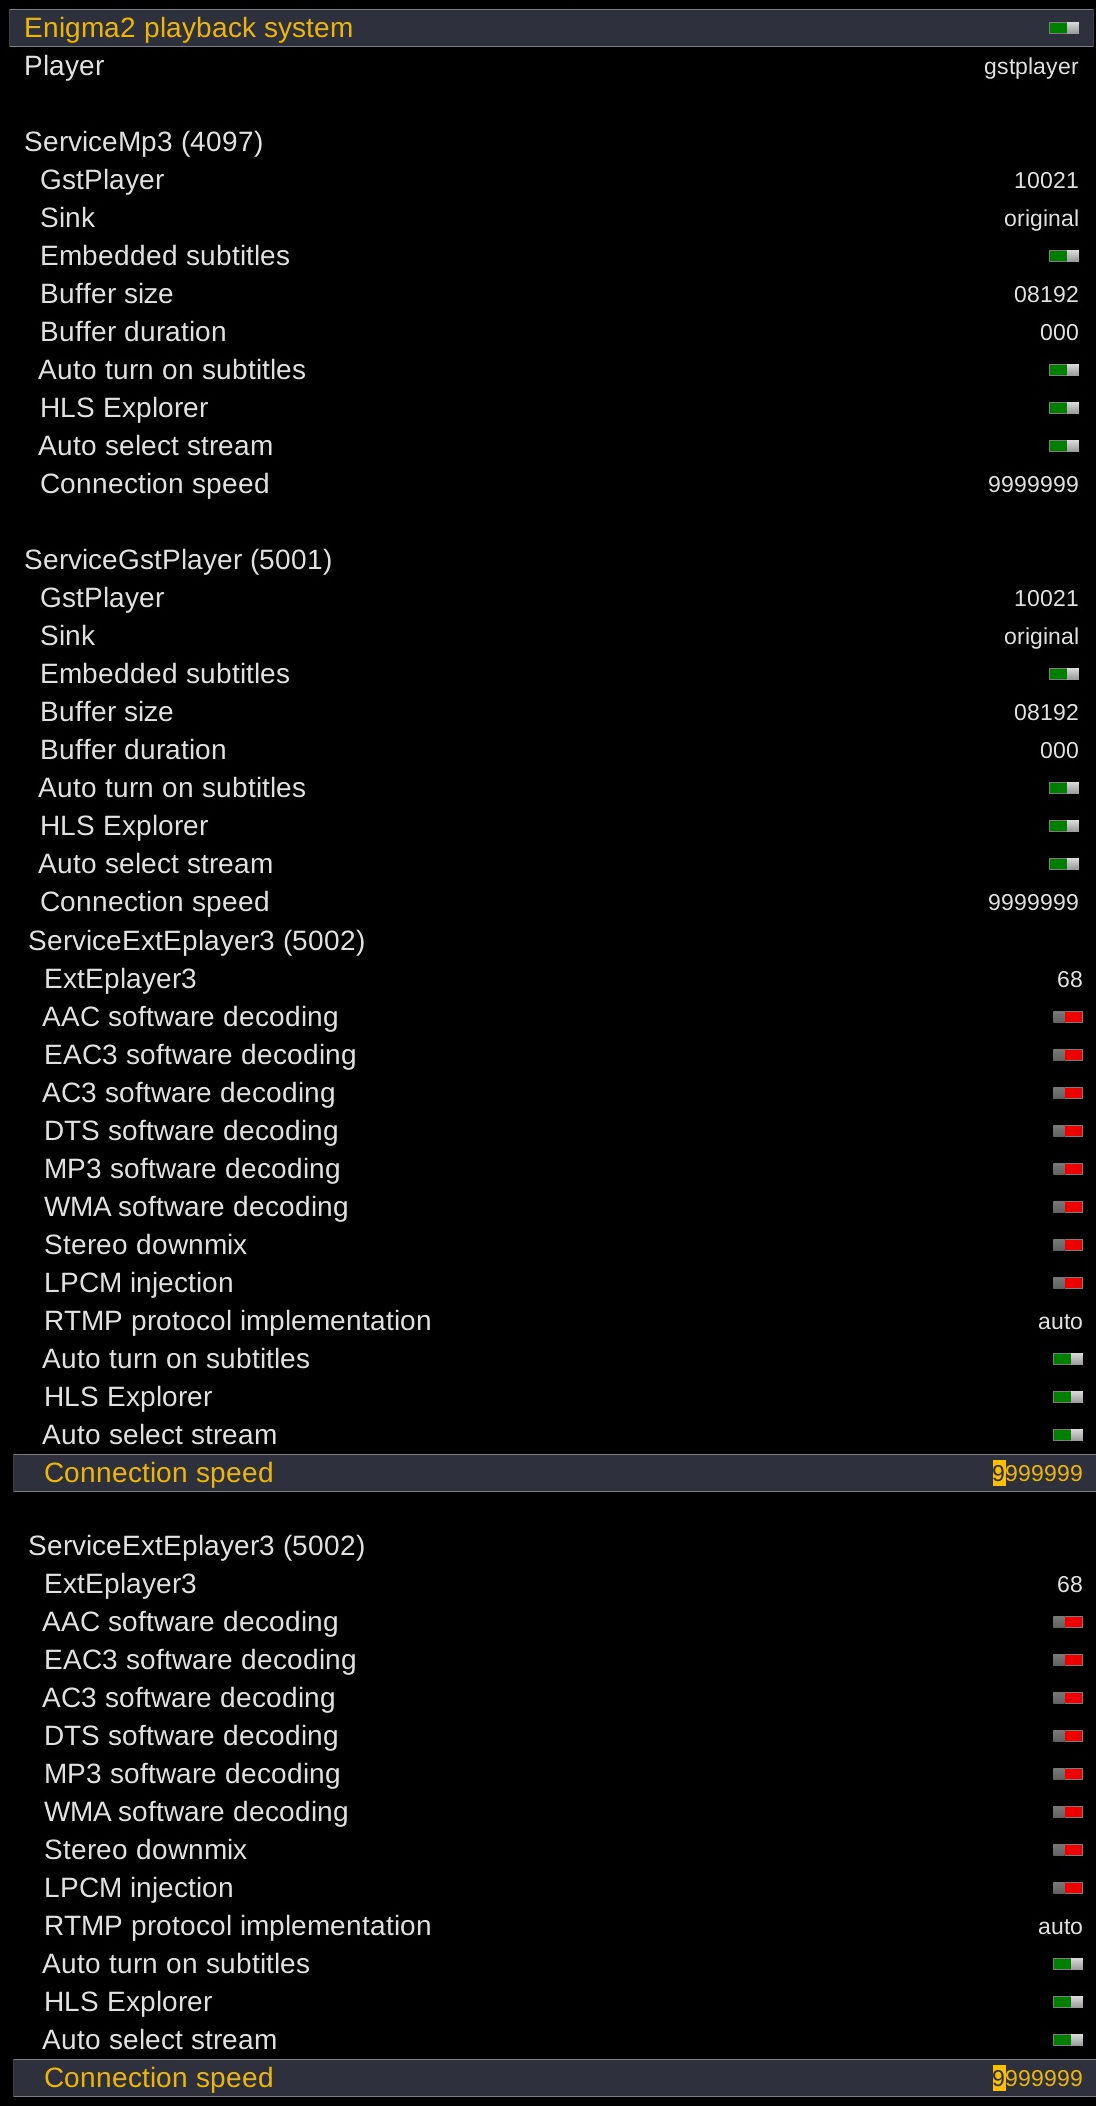Enable AAC software decoding in first ServiceExtEplayer3 section
This screenshot has width=1096, height=2106.
(x=1067, y=1017)
